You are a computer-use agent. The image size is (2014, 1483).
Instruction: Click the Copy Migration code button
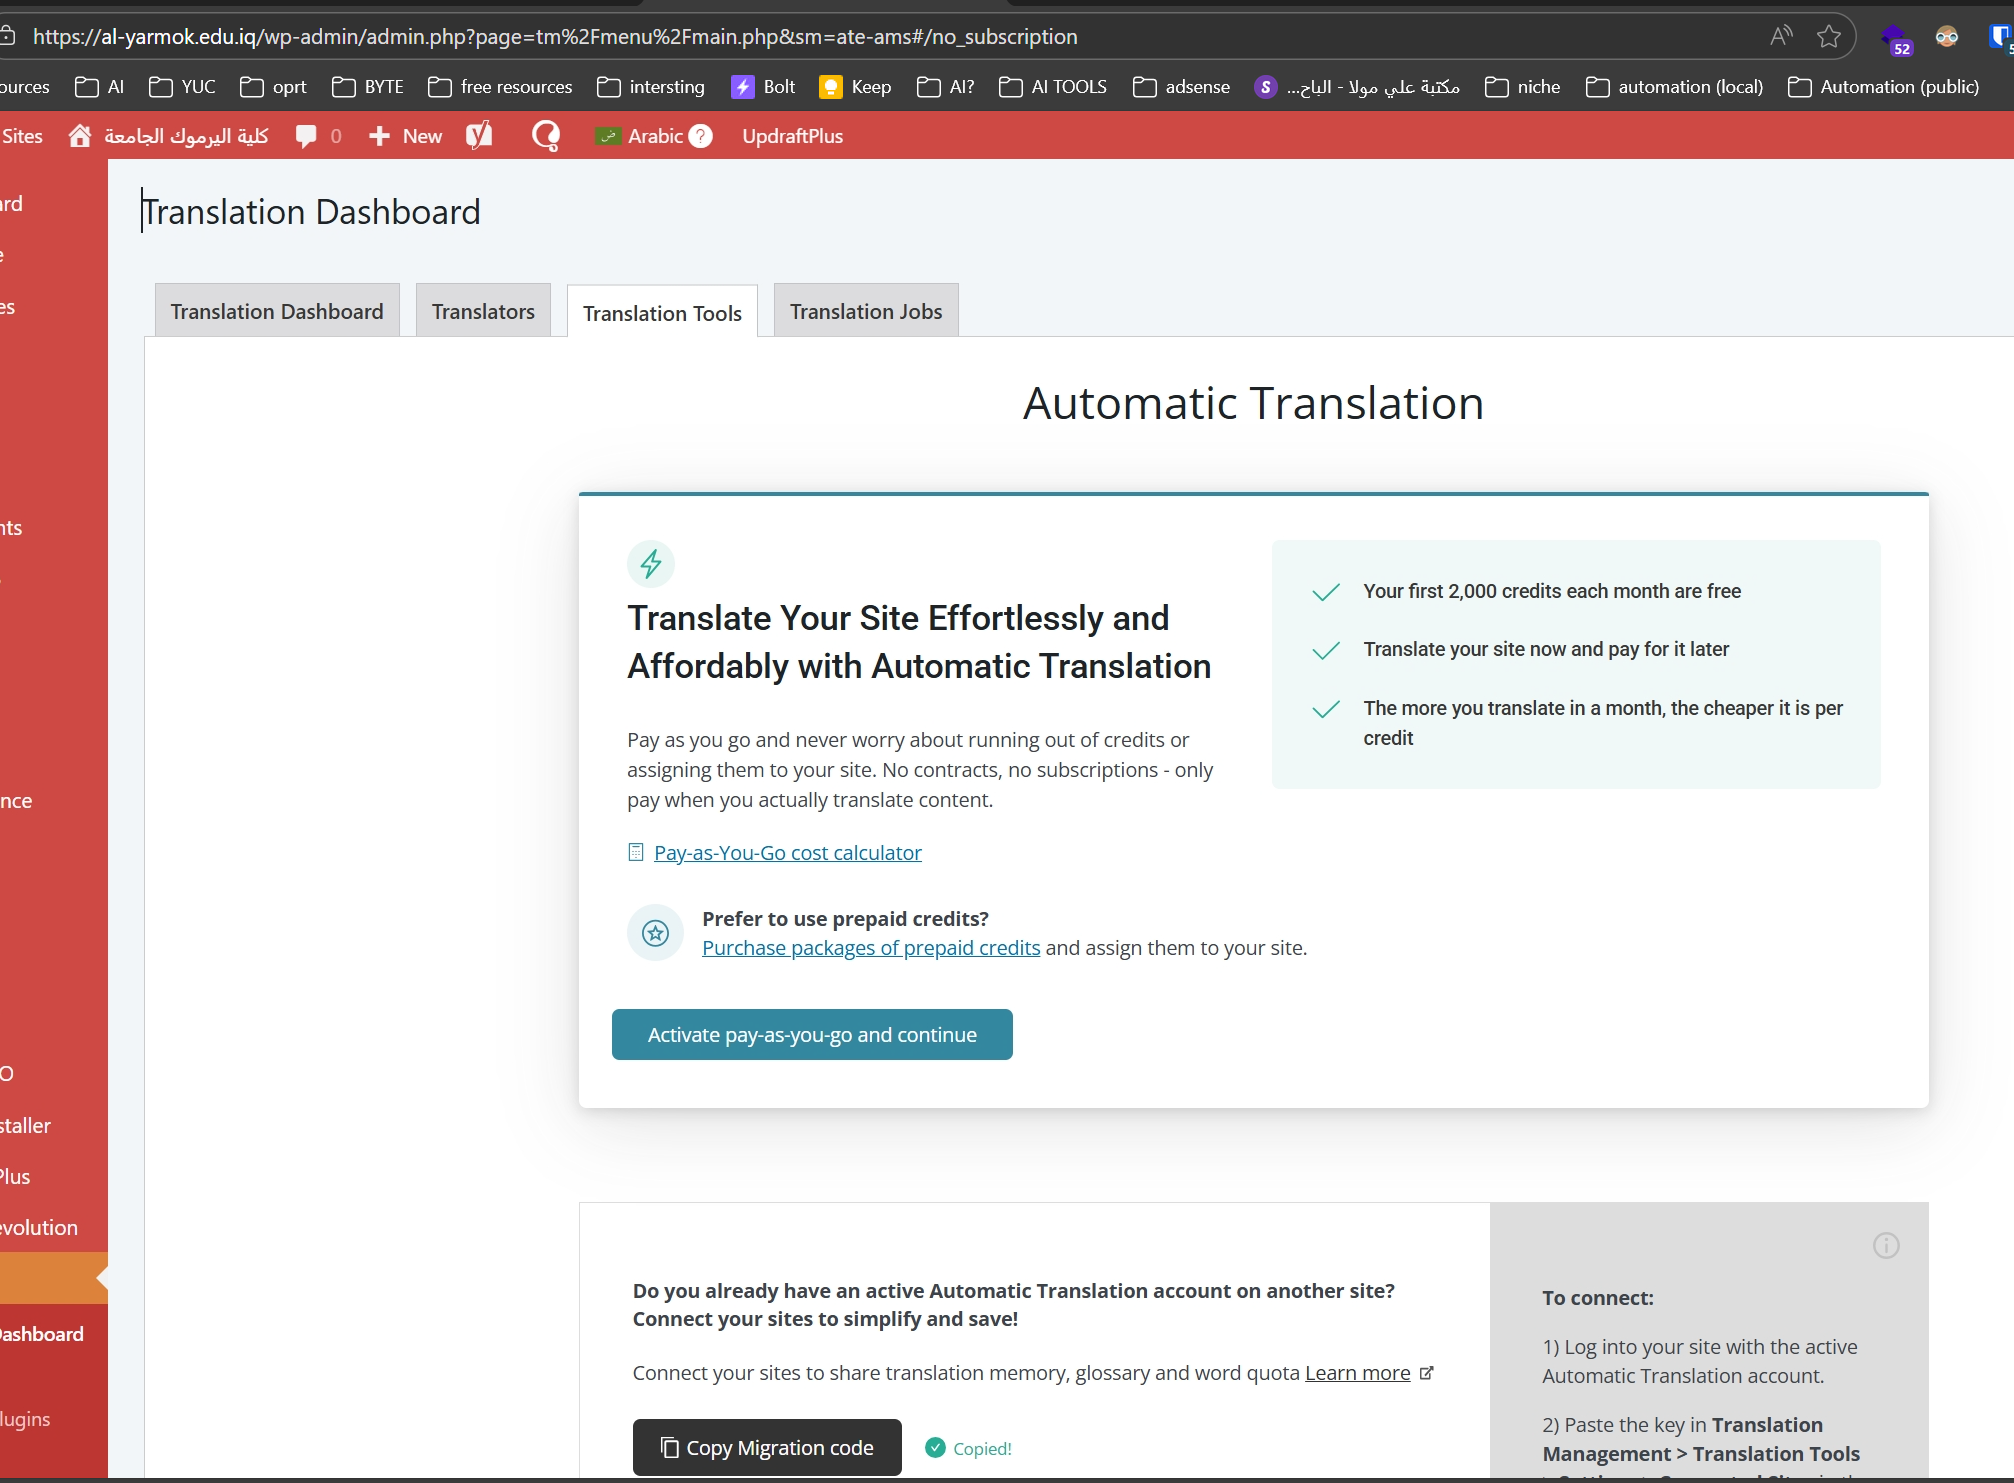pyautogui.click(x=766, y=1447)
